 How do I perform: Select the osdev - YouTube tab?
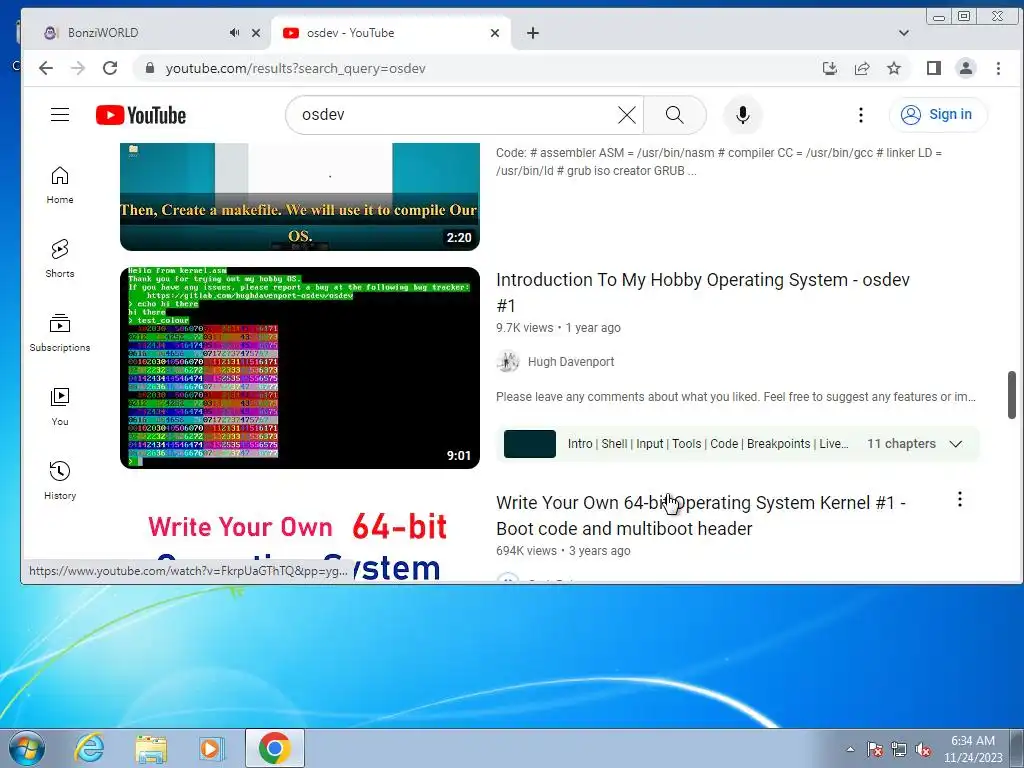click(x=391, y=33)
